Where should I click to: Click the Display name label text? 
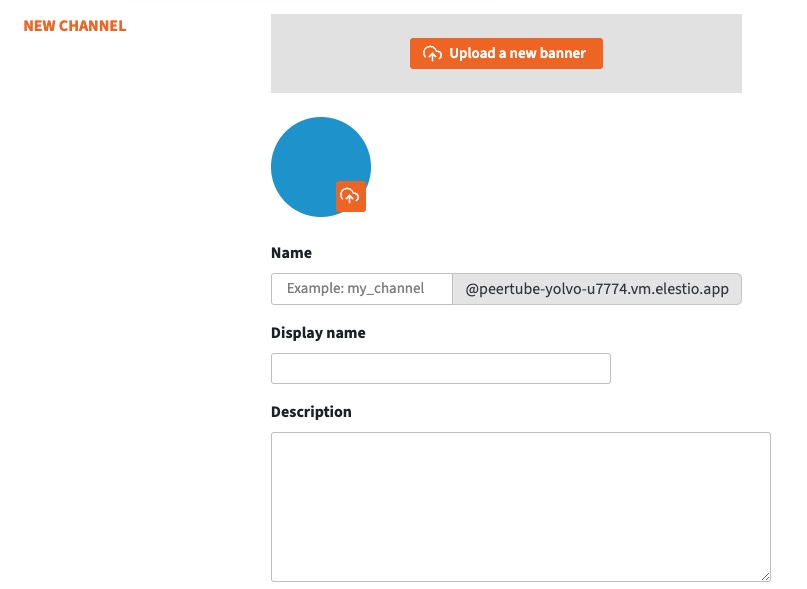pos(316,332)
